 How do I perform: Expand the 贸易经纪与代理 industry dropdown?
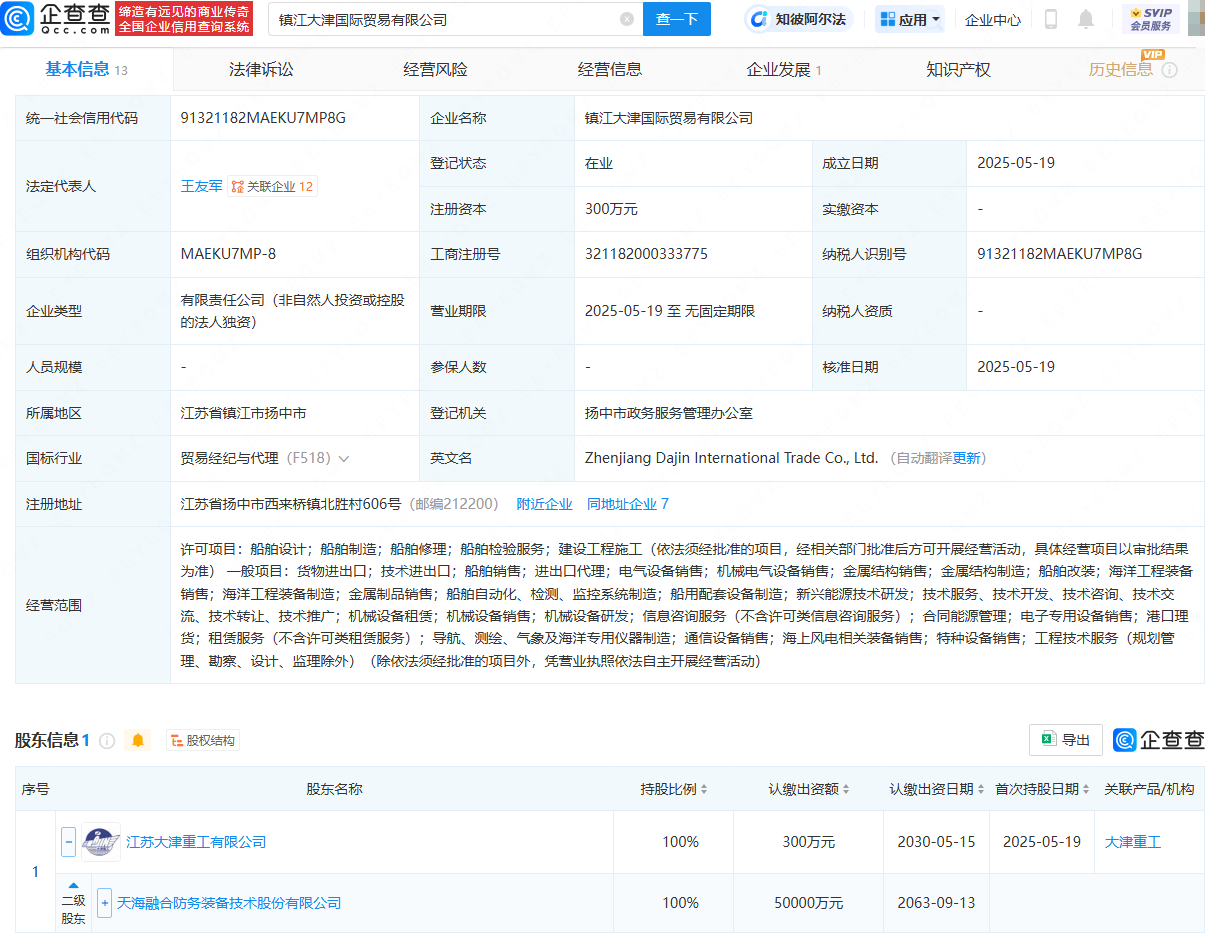(x=344, y=459)
